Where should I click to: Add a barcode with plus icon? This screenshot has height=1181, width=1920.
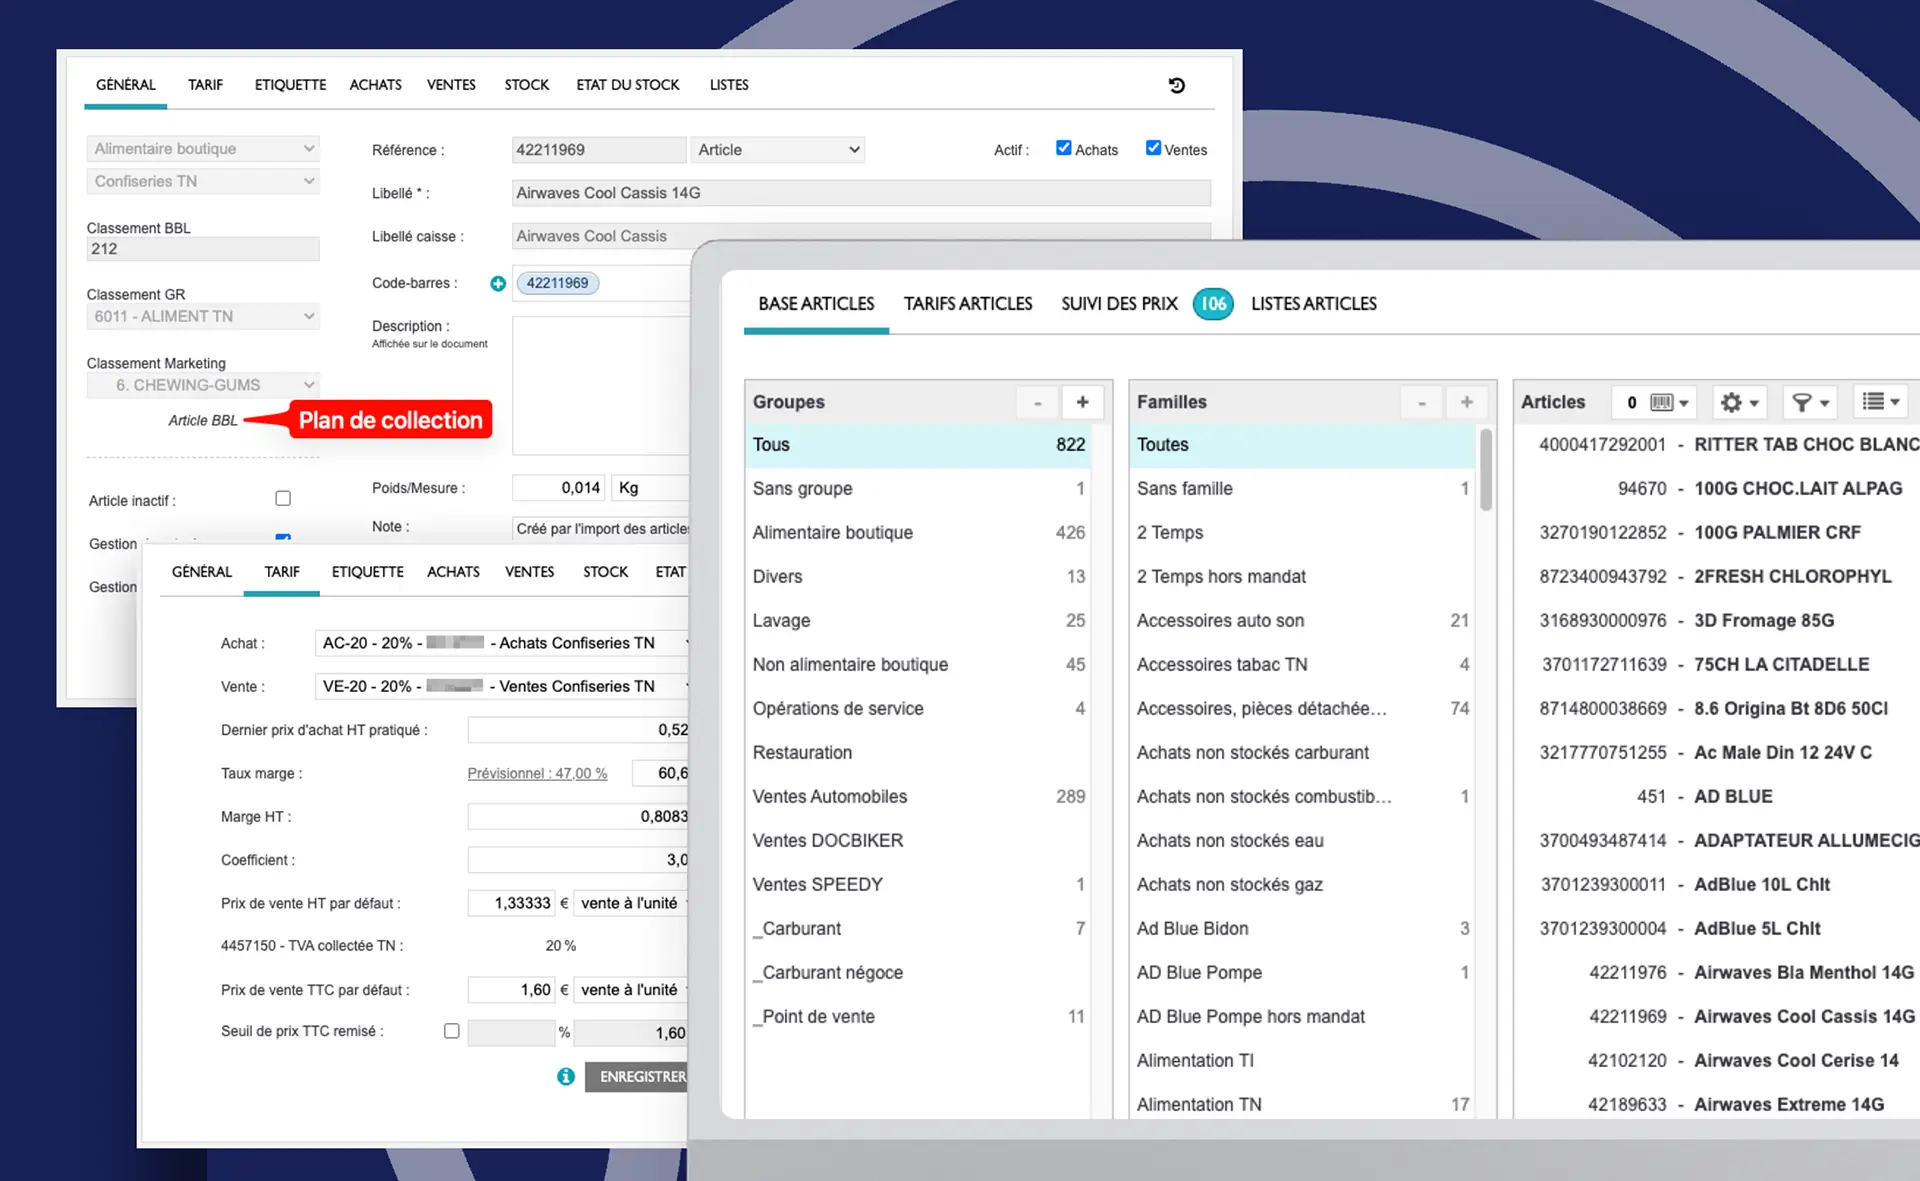(498, 284)
